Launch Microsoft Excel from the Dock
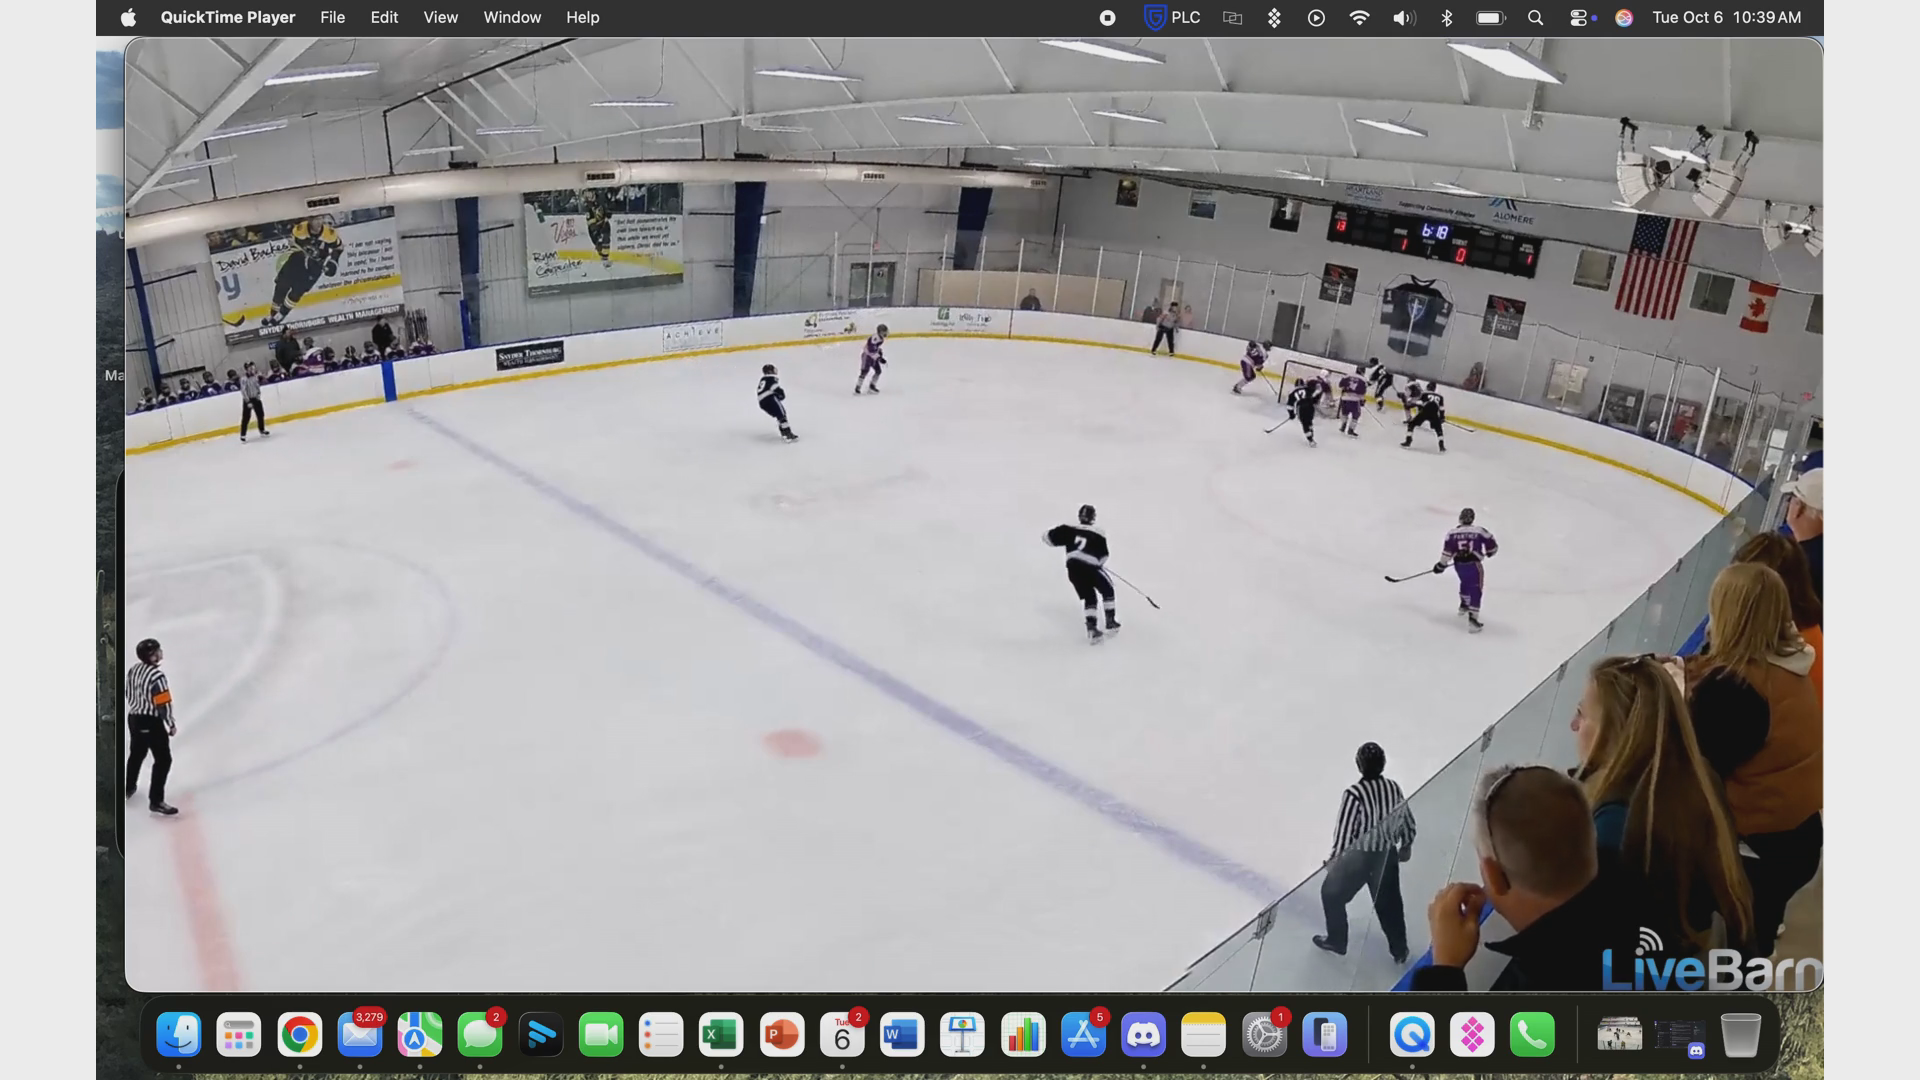 point(721,1035)
